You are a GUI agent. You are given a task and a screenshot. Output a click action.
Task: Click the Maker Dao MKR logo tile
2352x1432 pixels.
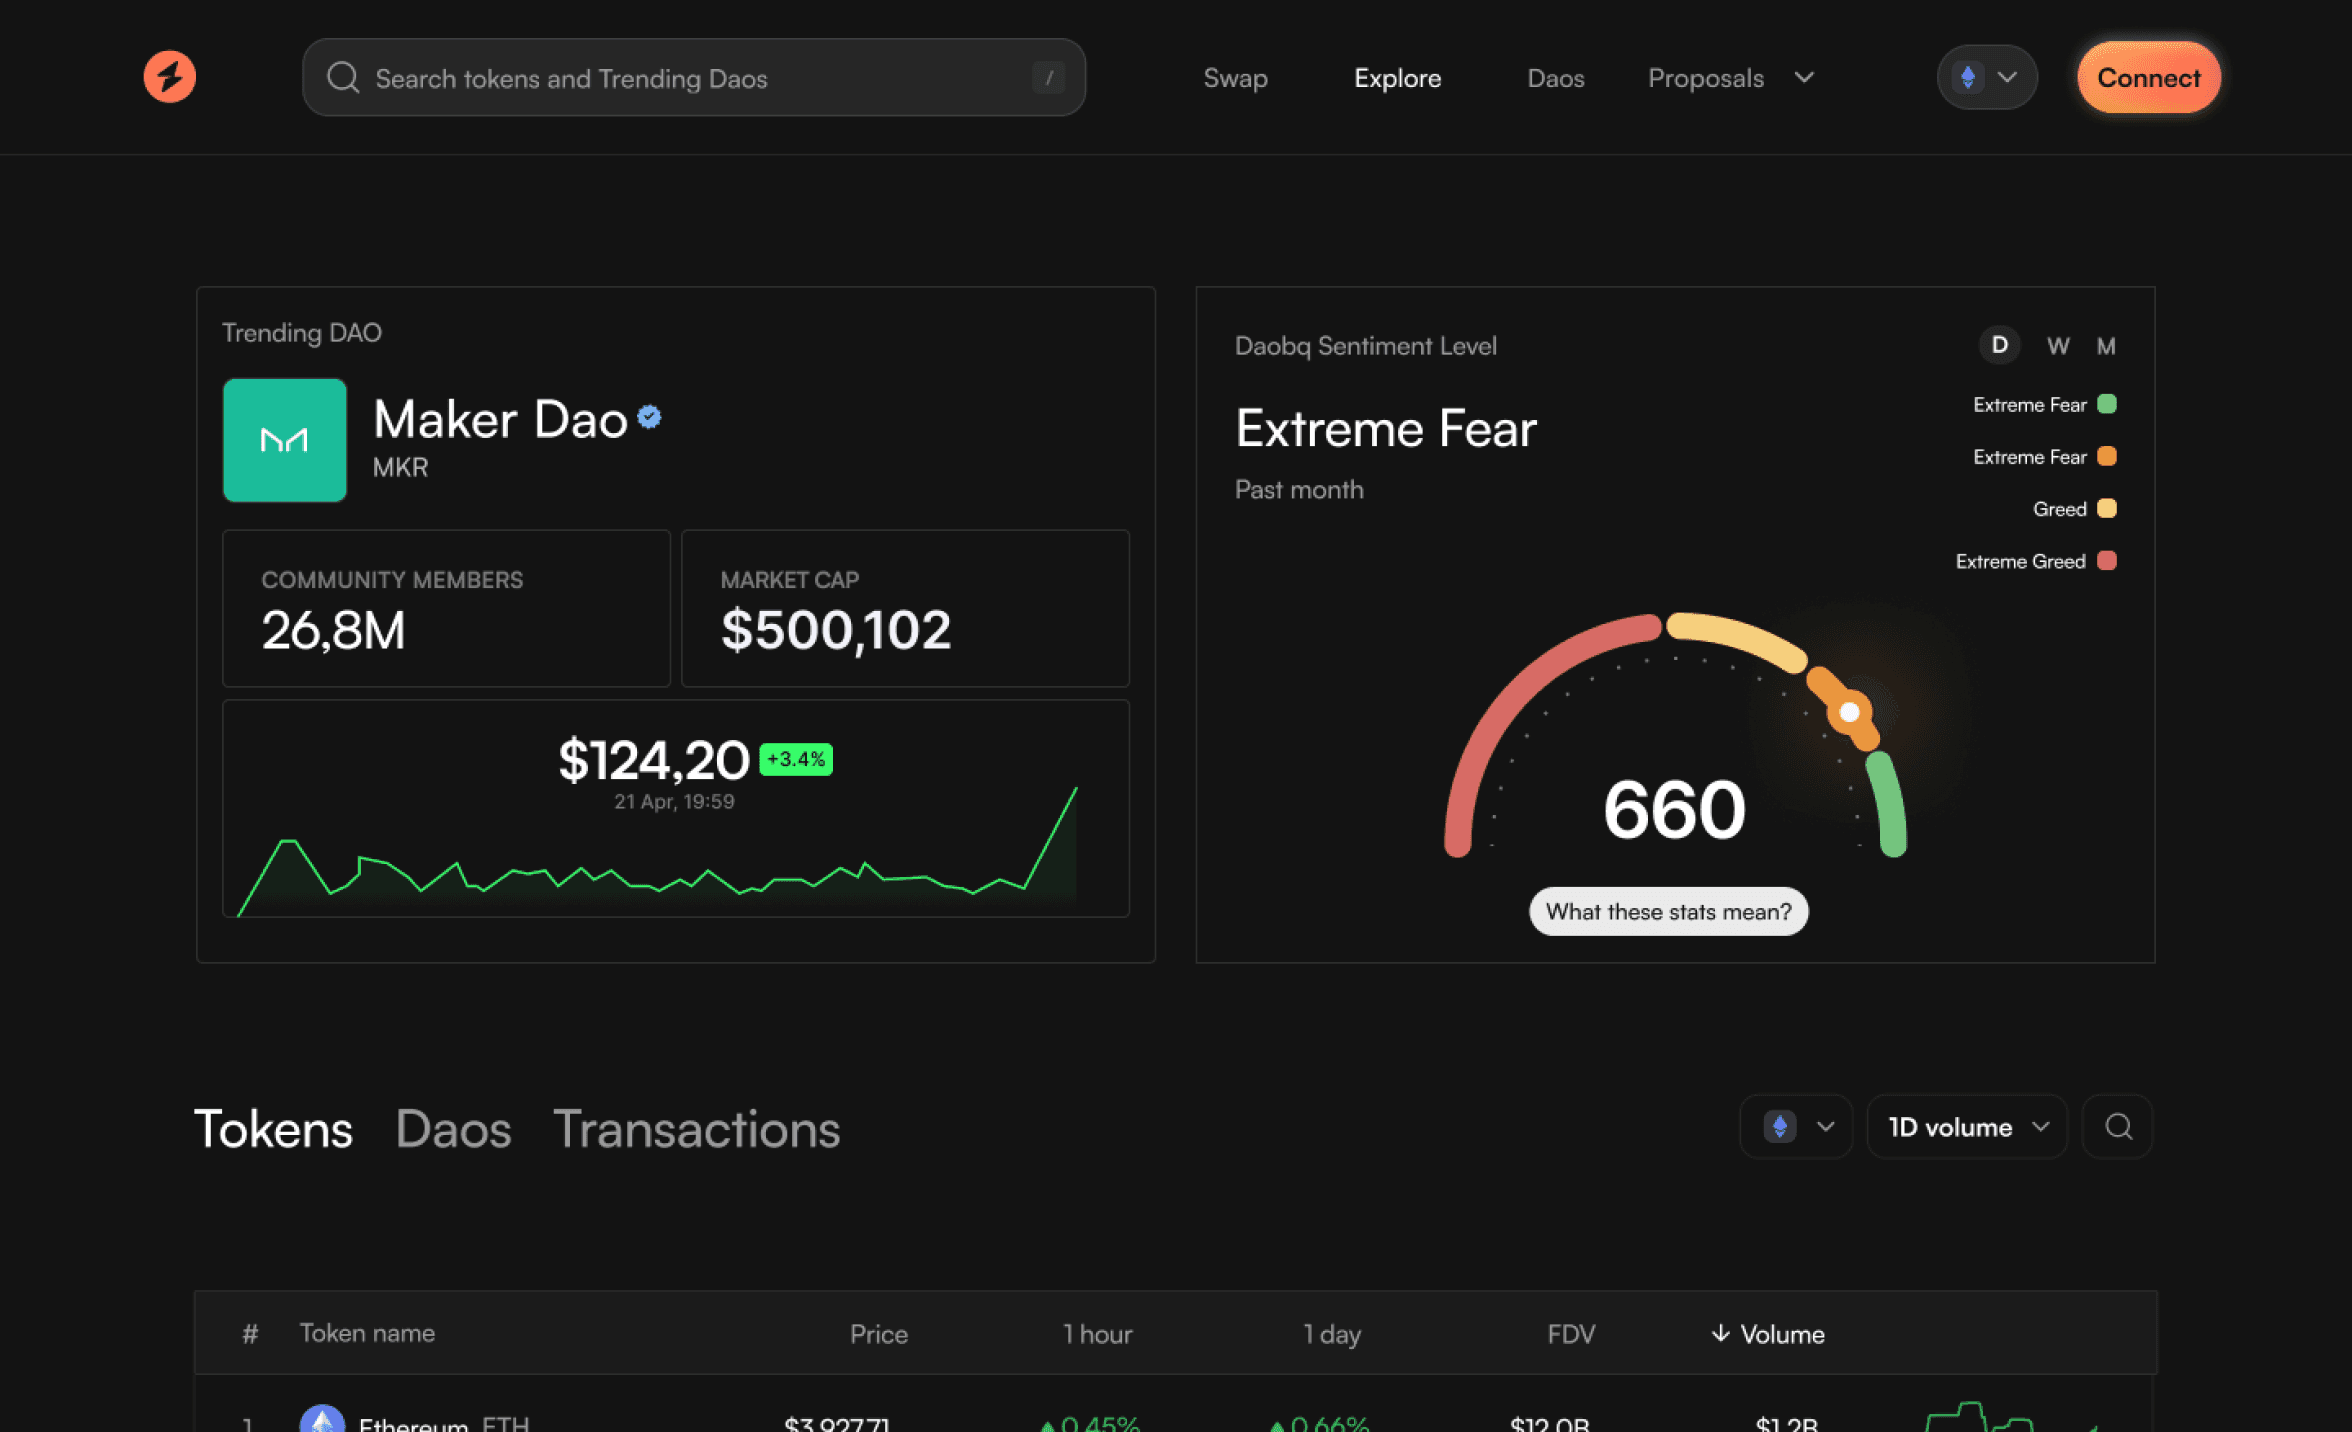pos(285,440)
